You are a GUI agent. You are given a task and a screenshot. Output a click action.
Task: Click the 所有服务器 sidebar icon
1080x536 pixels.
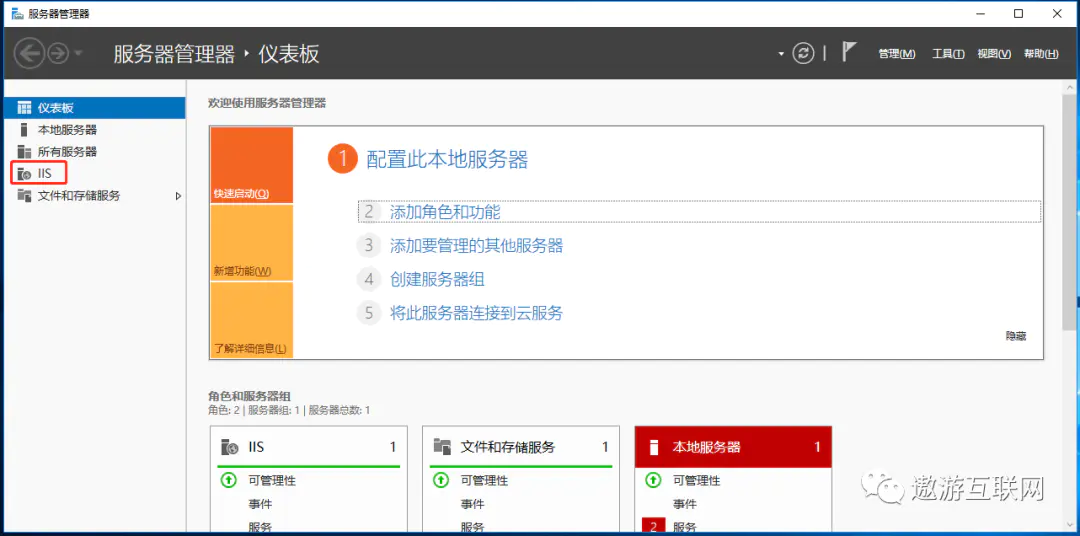click(x=24, y=152)
